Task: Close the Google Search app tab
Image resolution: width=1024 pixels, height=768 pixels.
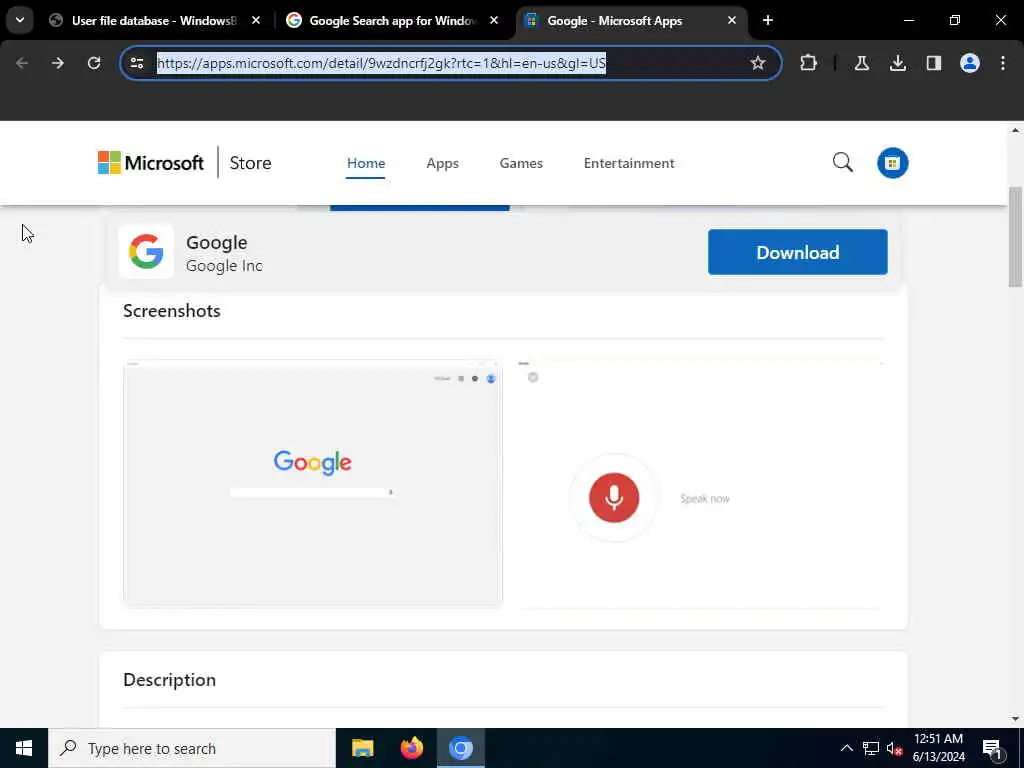Action: click(x=494, y=21)
